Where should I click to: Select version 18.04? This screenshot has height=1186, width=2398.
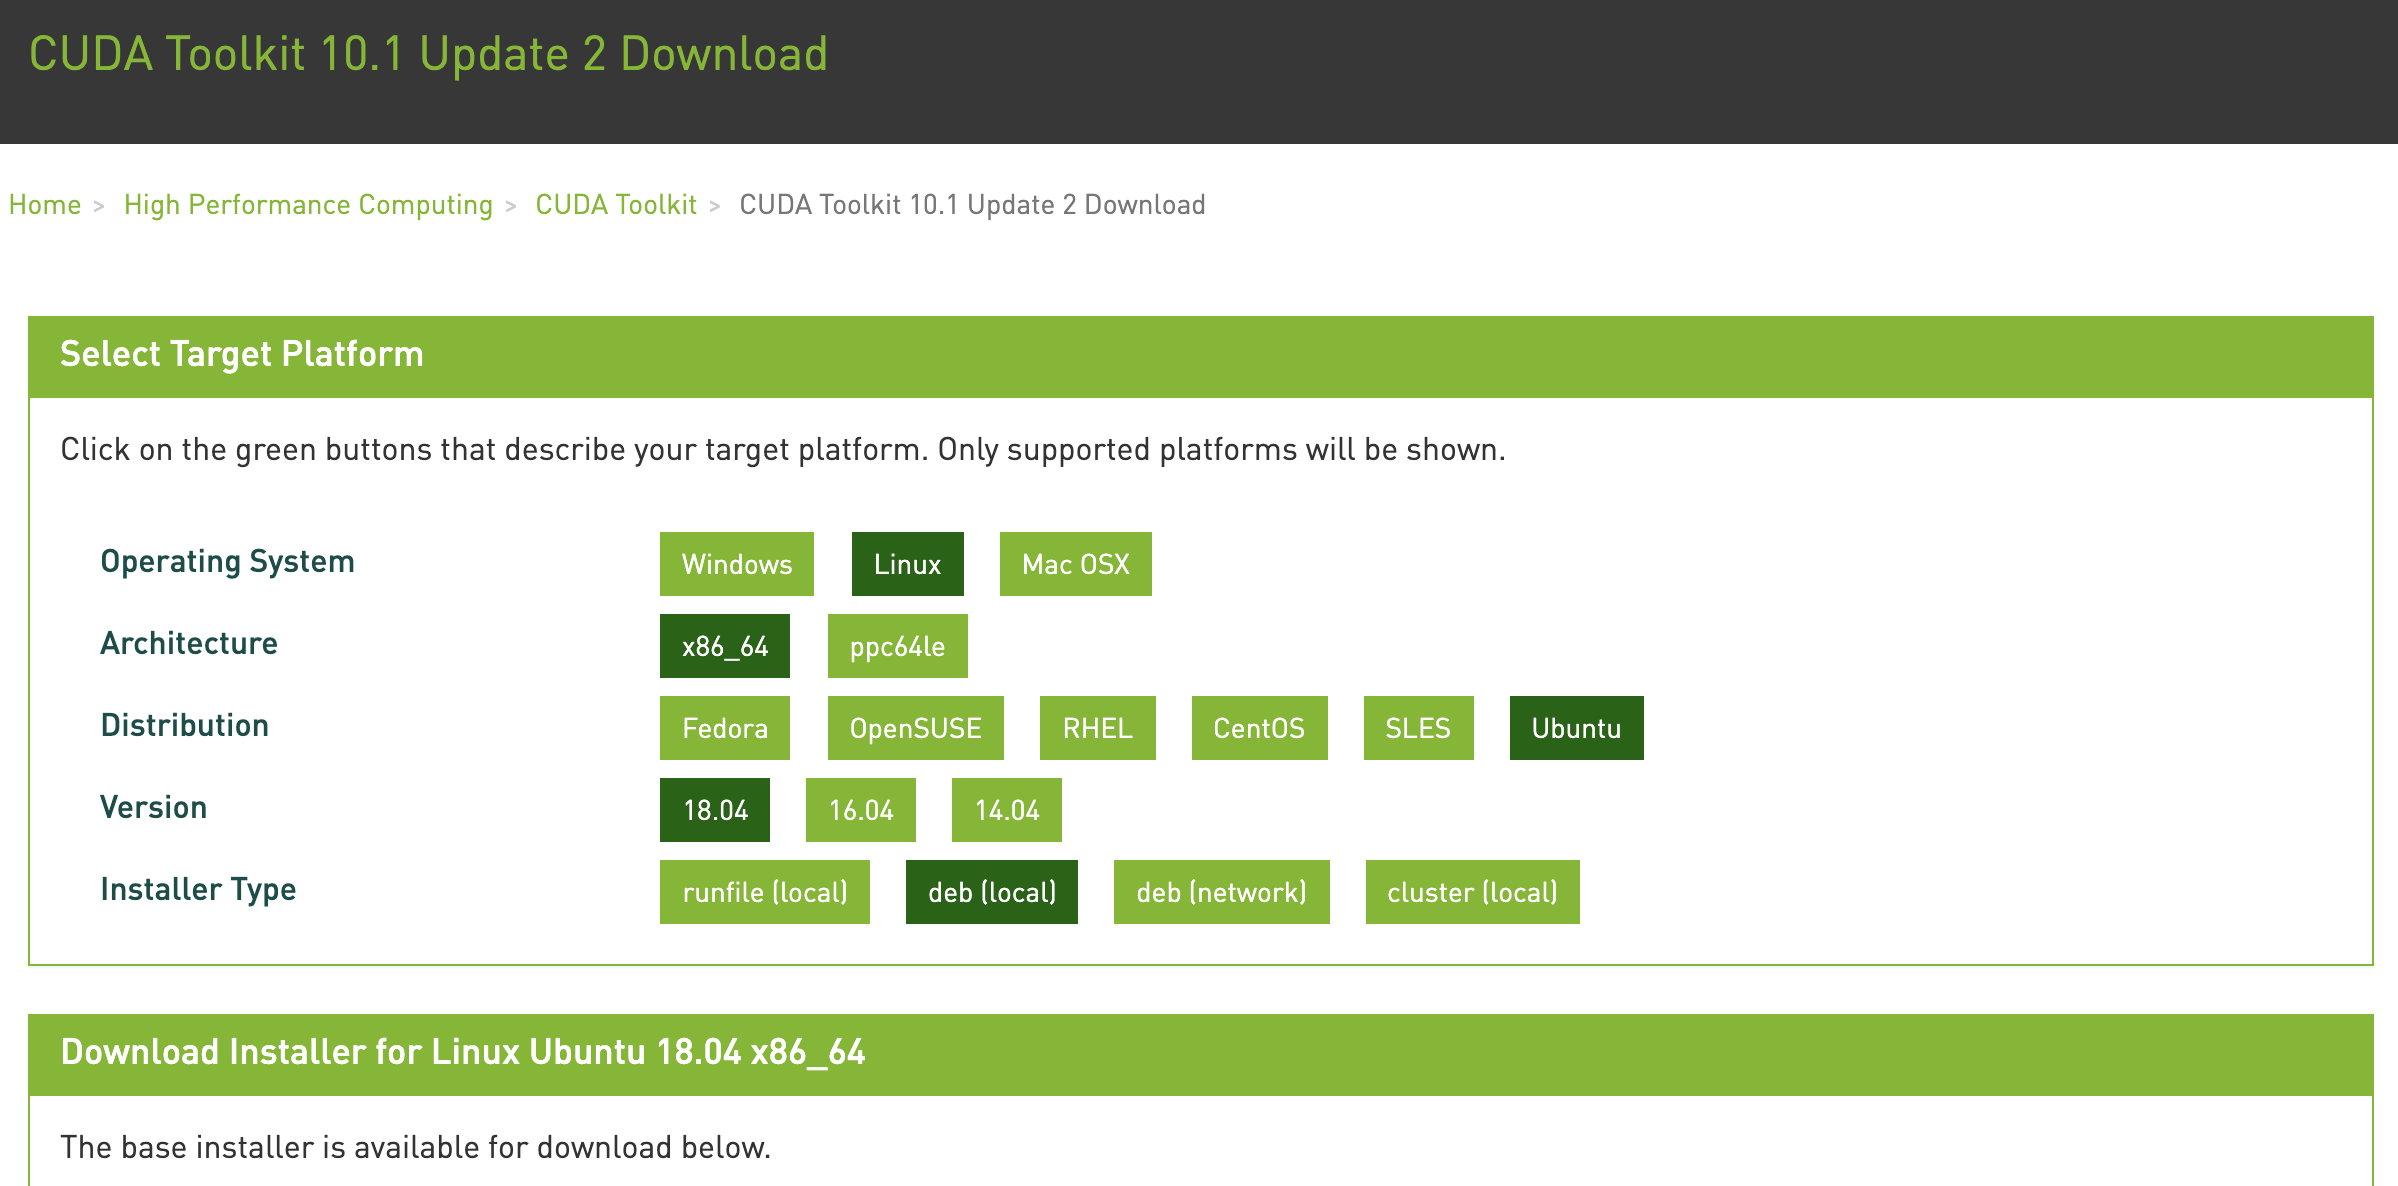[x=715, y=810]
